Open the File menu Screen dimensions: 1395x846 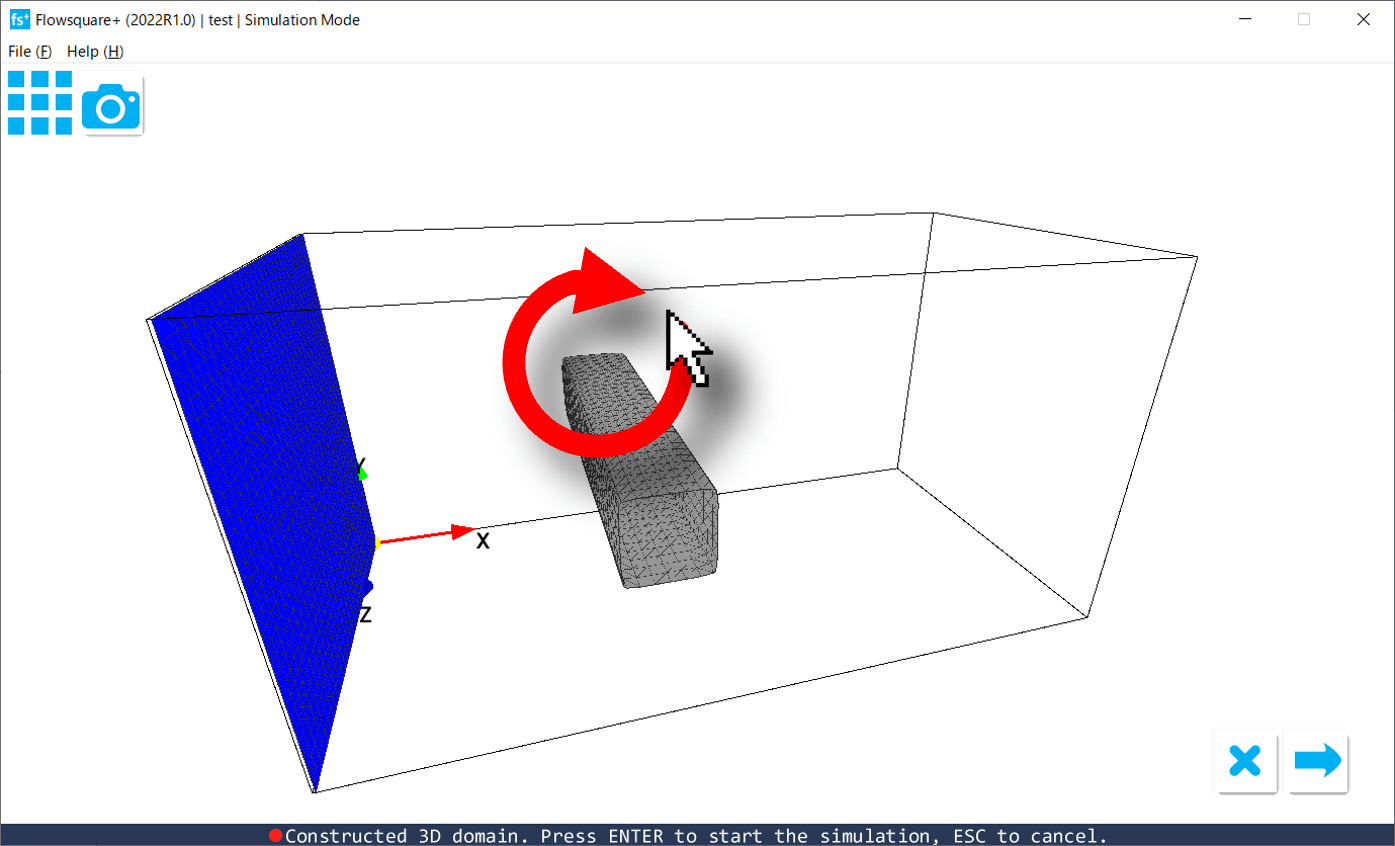29,51
